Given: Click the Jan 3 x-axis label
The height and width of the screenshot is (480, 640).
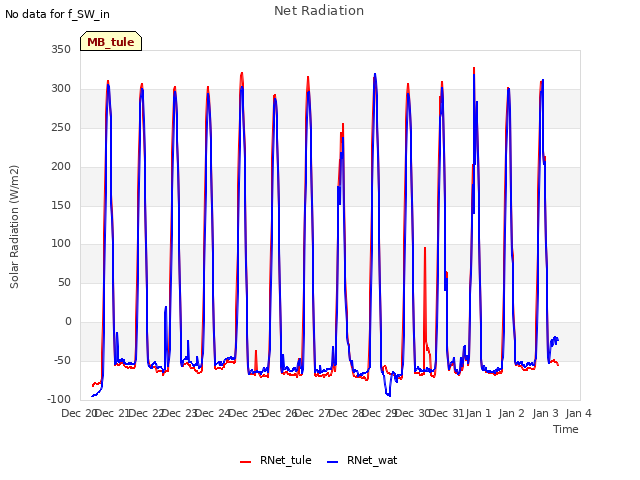Looking at the screenshot, I should (545, 413).
